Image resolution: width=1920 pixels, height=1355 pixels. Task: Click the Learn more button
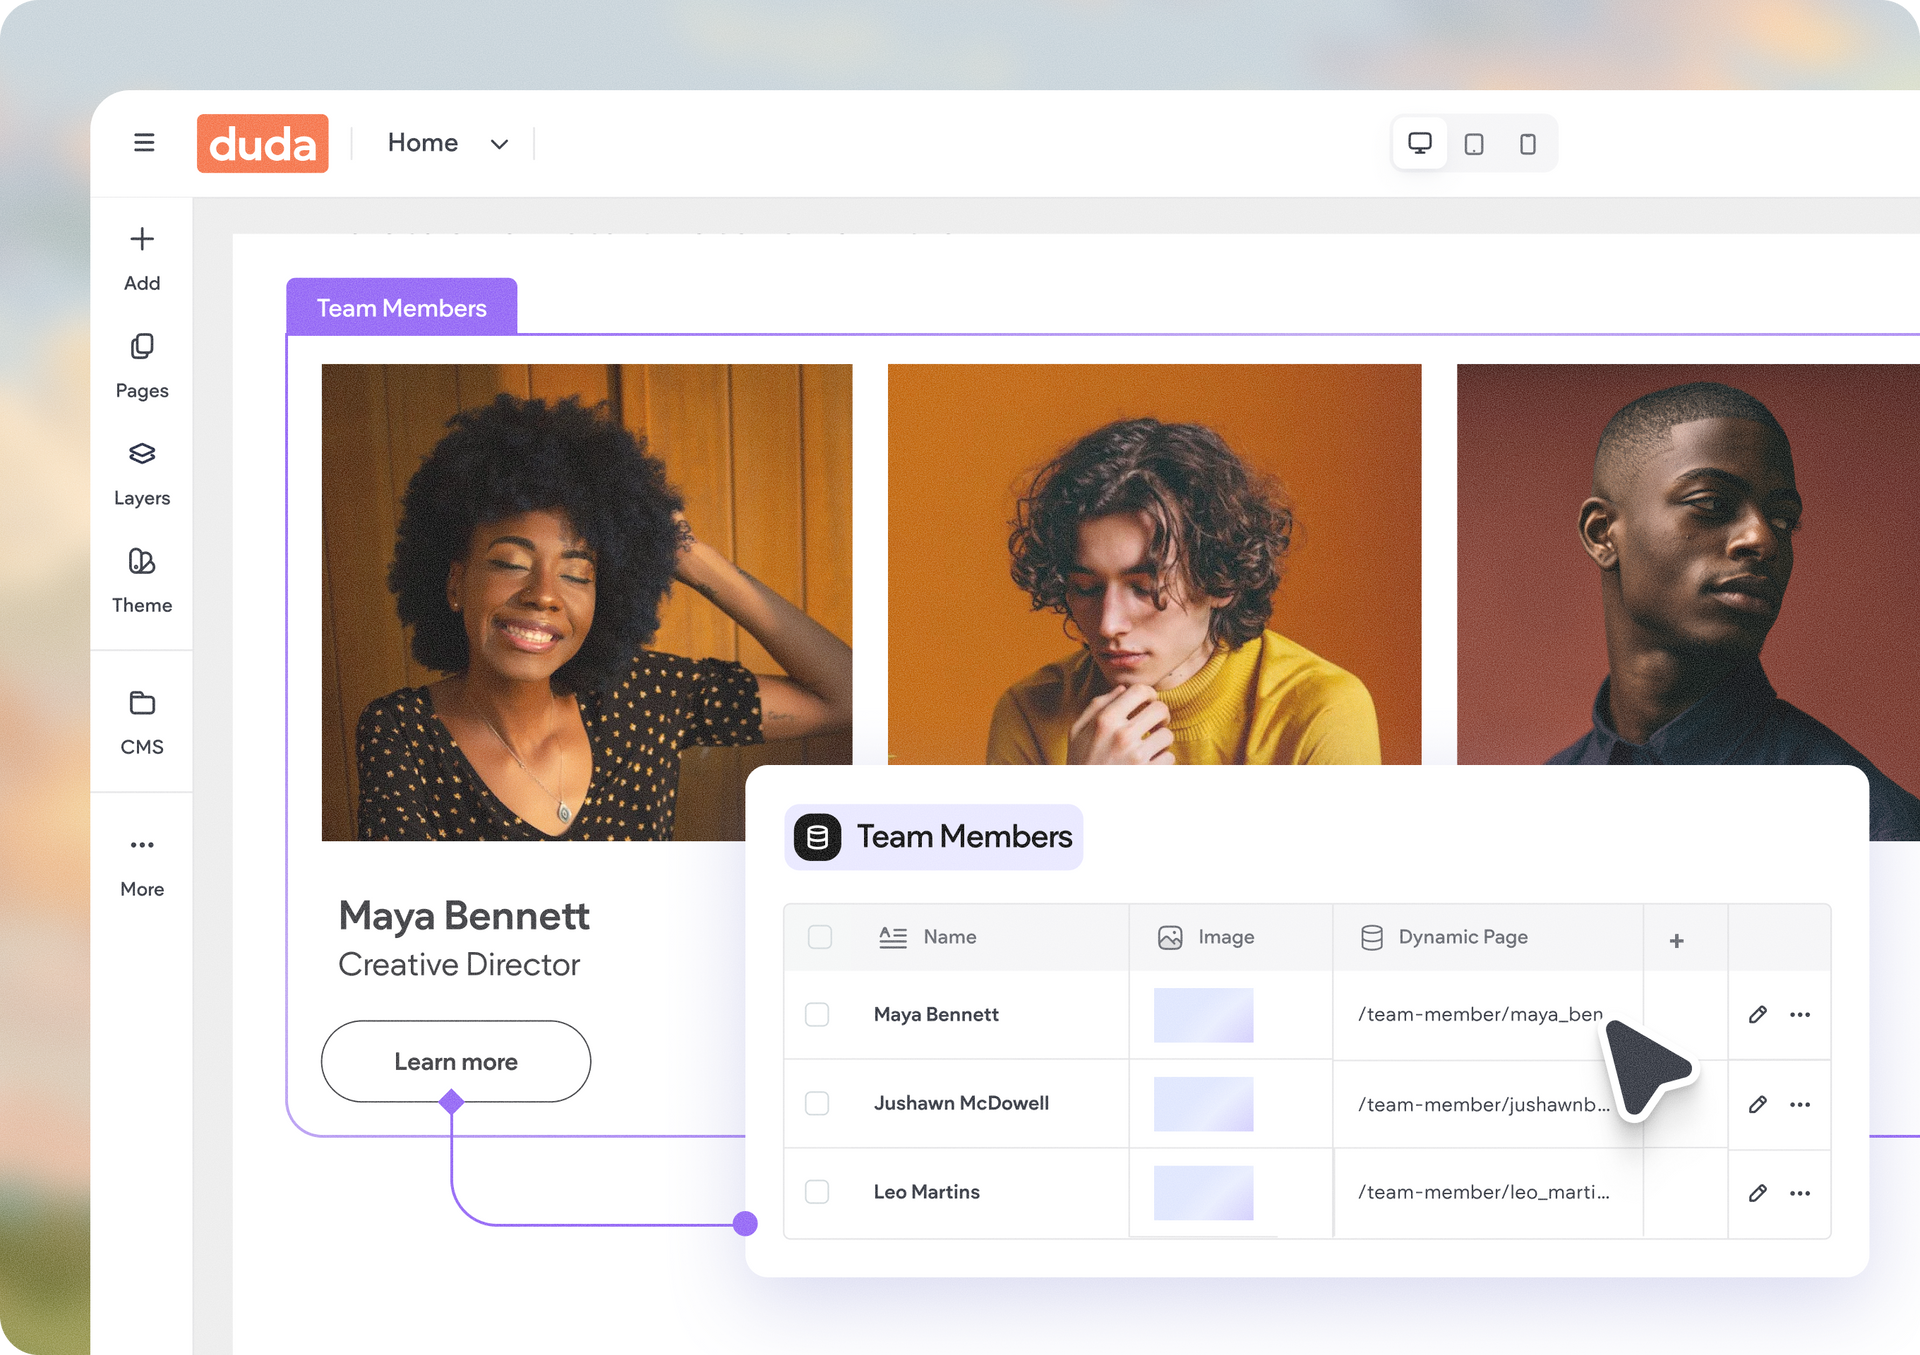pos(456,1061)
